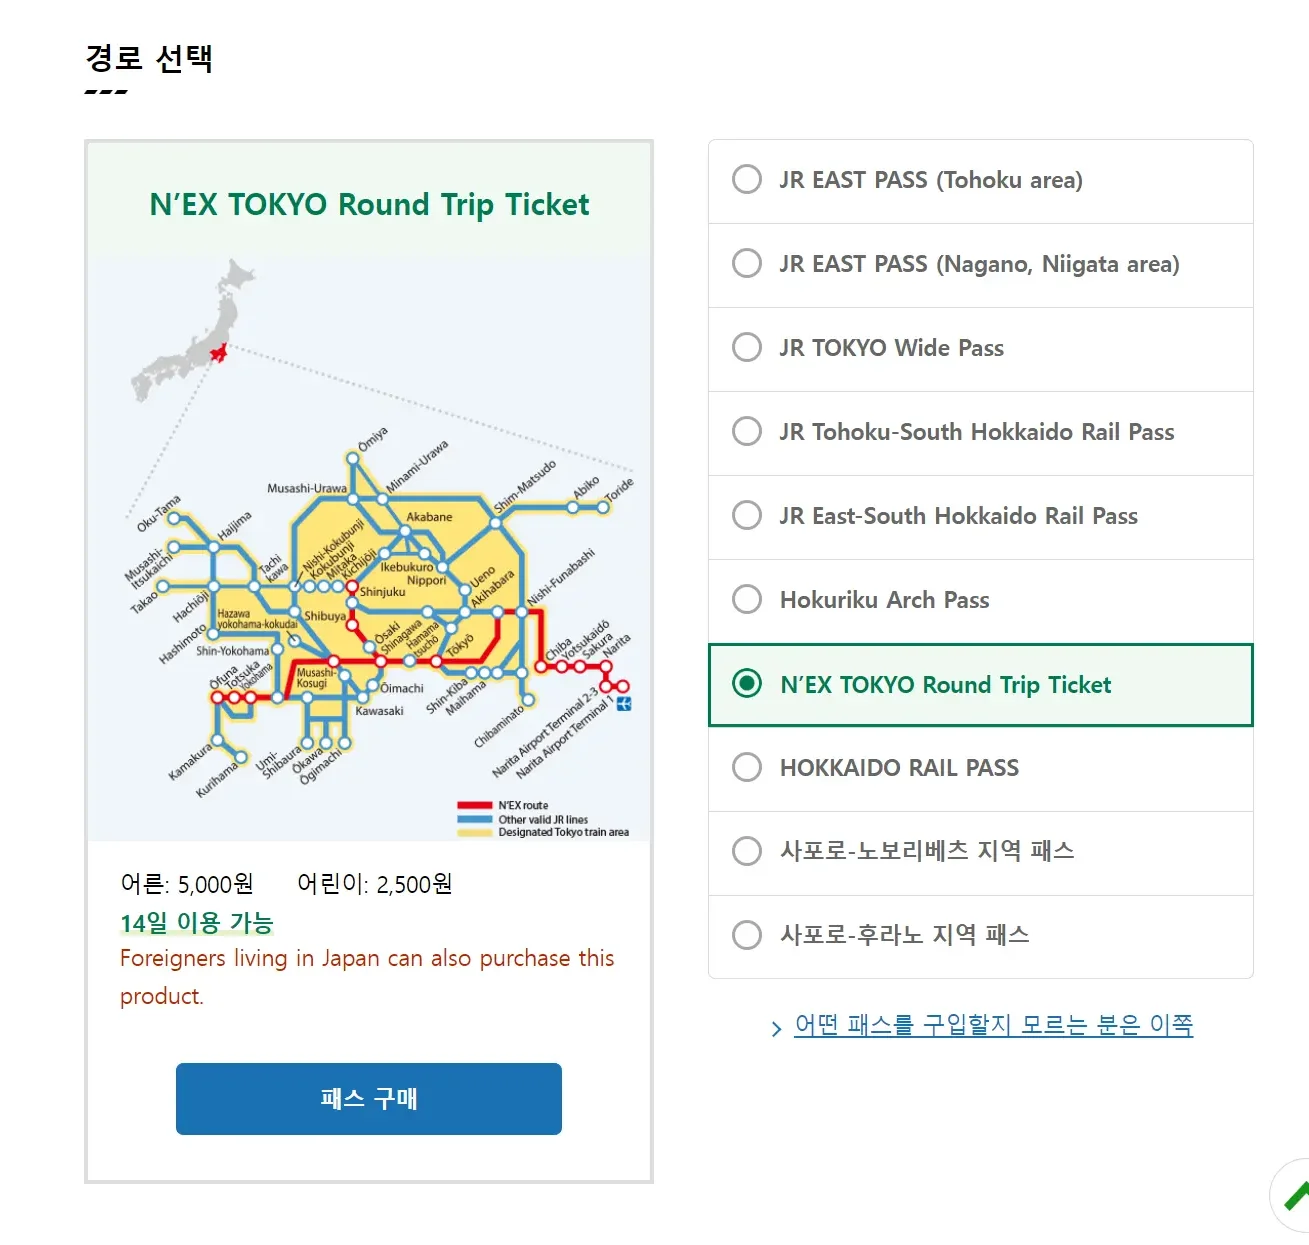Click the chevron arrow beside the help link
This screenshot has width=1309, height=1245.
click(x=776, y=1028)
